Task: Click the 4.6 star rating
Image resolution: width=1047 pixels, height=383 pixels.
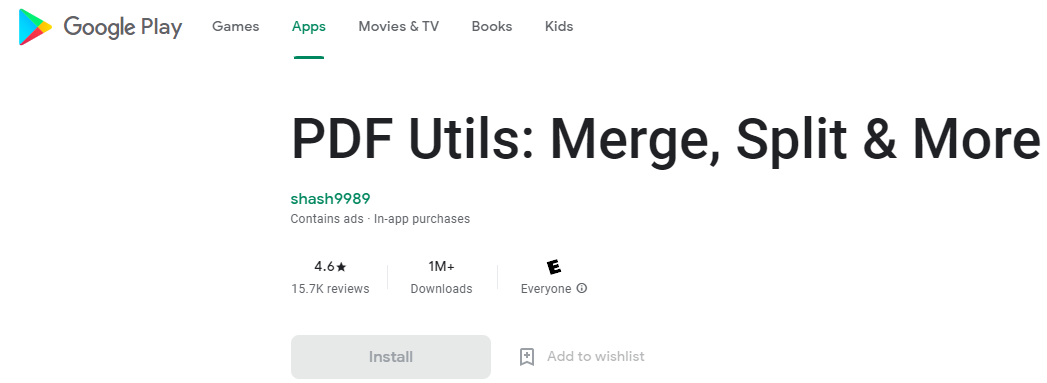Action: pyautogui.click(x=331, y=267)
